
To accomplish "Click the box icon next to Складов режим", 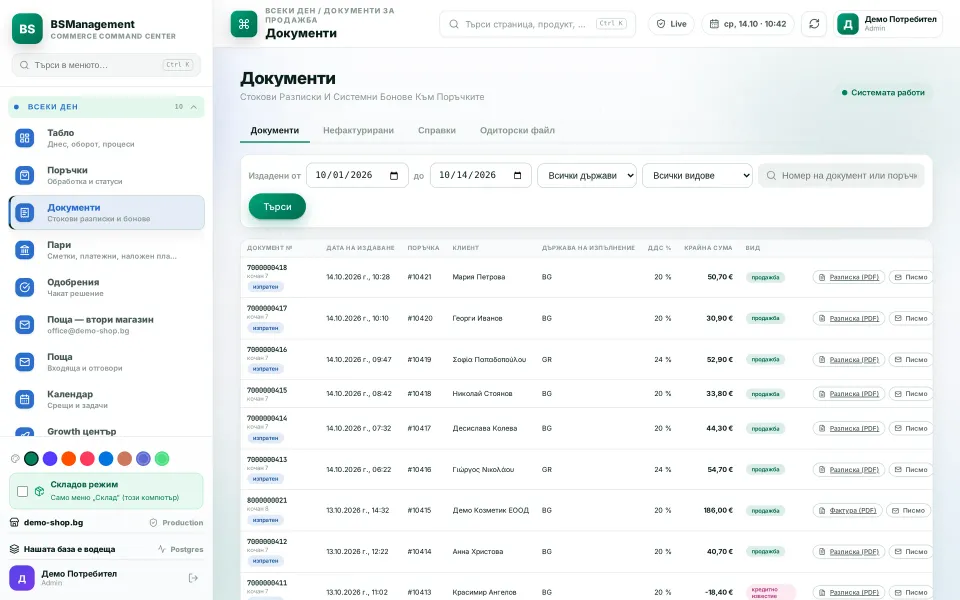I will (x=39, y=491).
